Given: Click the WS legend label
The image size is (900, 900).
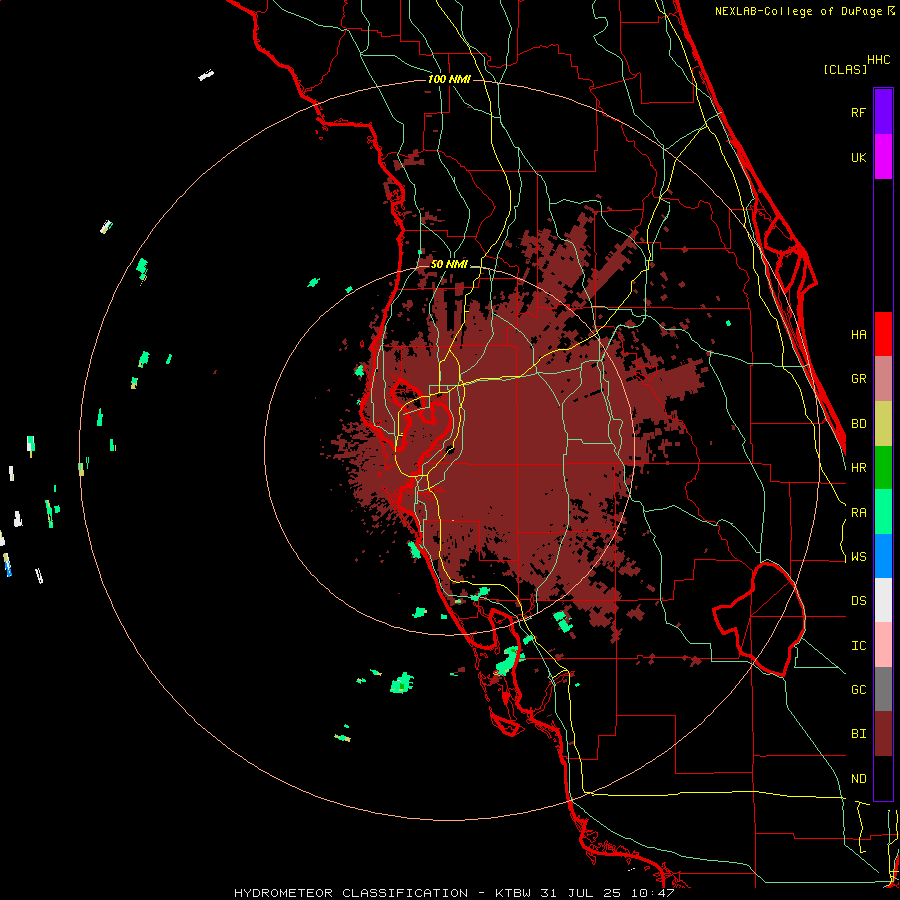Looking at the screenshot, I should (858, 556).
